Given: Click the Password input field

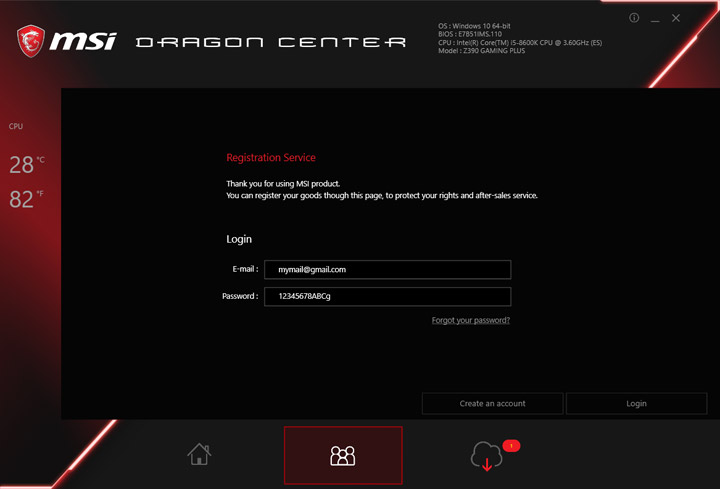Looking at the screenshot, I should (x=388, y=296).
